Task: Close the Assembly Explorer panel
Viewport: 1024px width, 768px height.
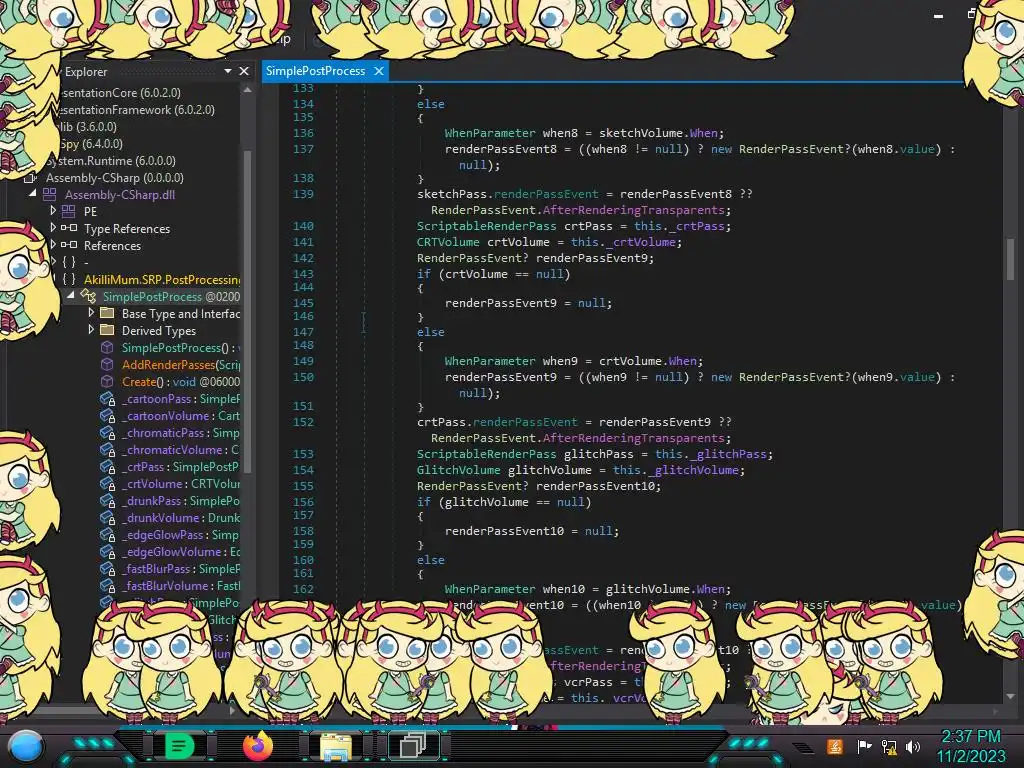Action: [244, 71]
